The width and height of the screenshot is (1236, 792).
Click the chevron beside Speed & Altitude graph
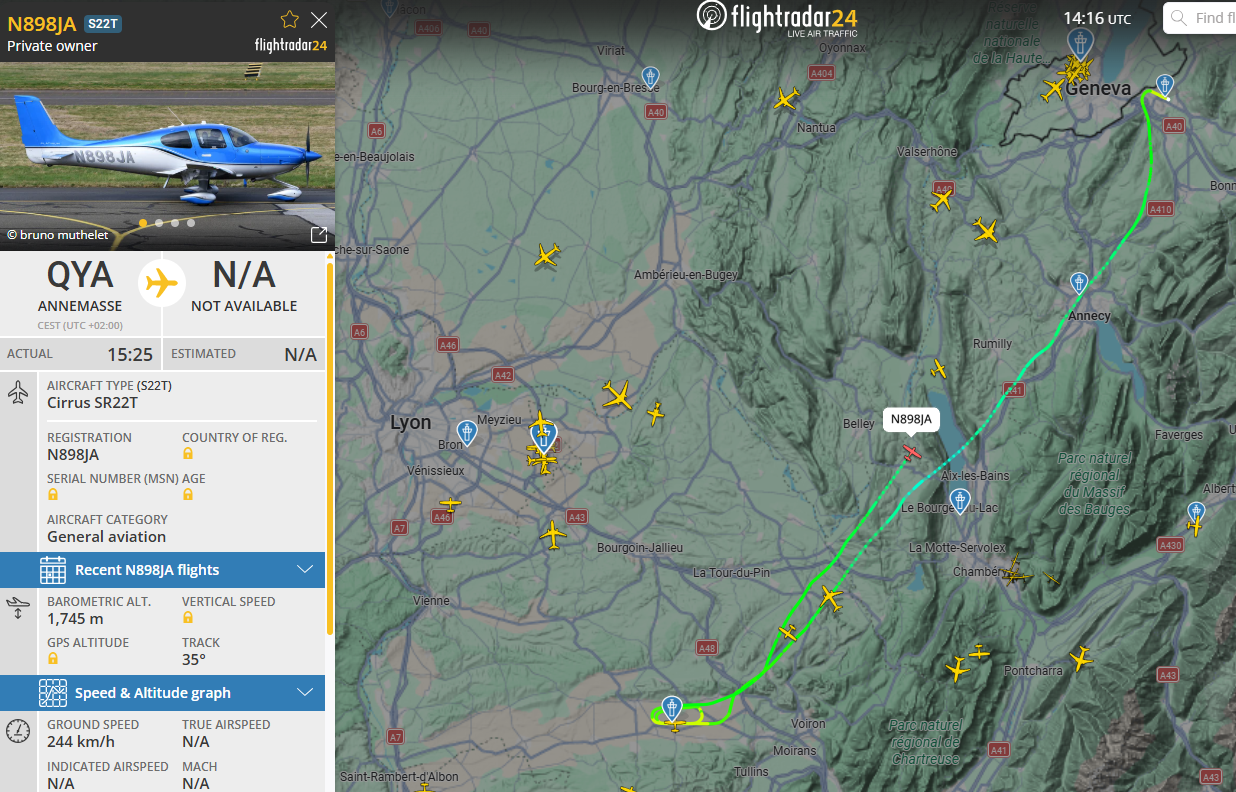[306, 693]
